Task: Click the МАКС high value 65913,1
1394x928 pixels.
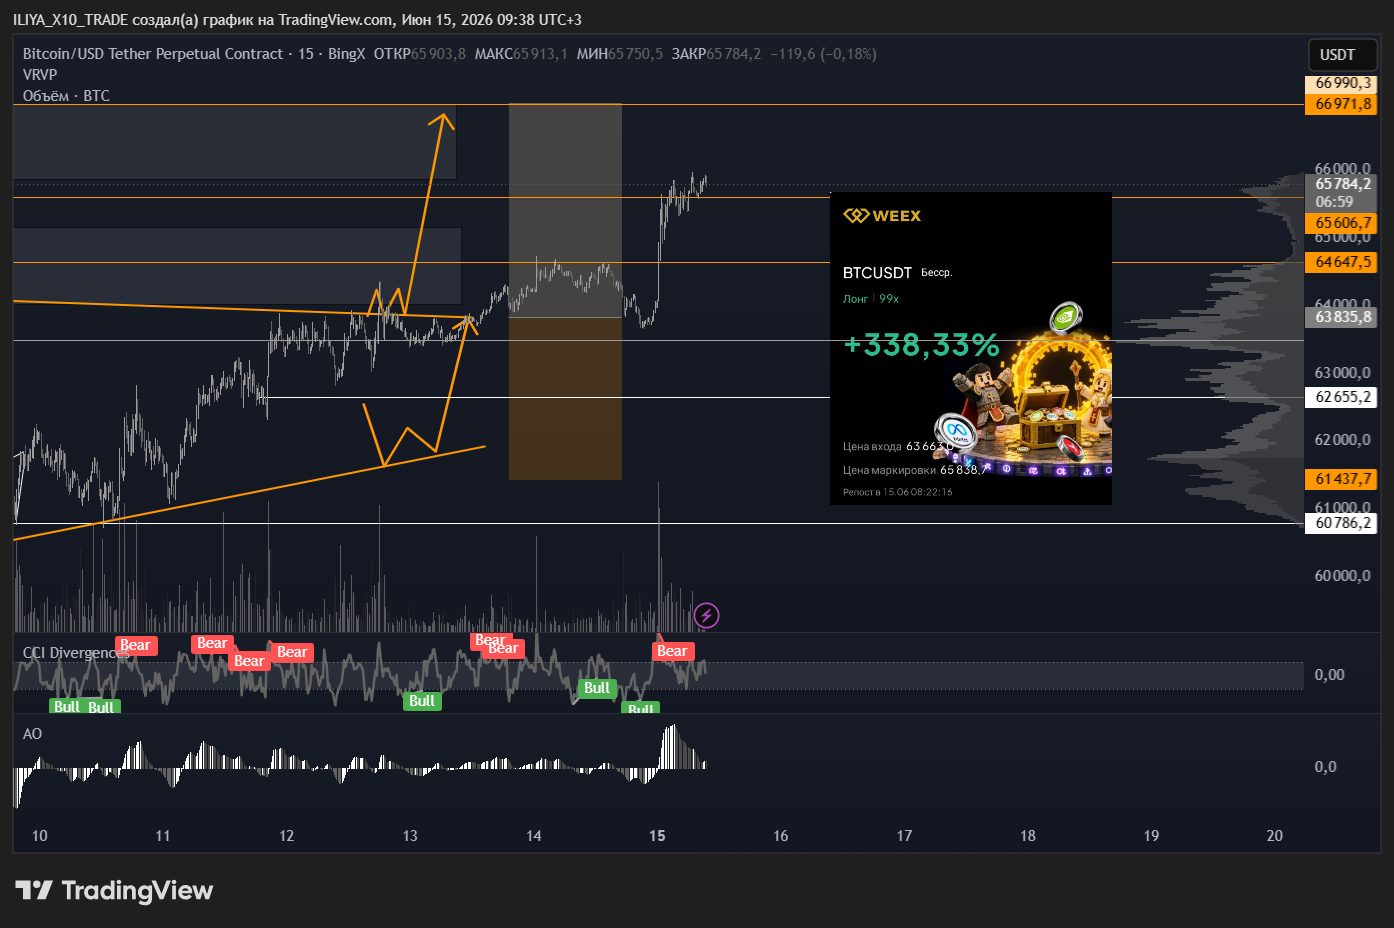Action: point(541,54)
